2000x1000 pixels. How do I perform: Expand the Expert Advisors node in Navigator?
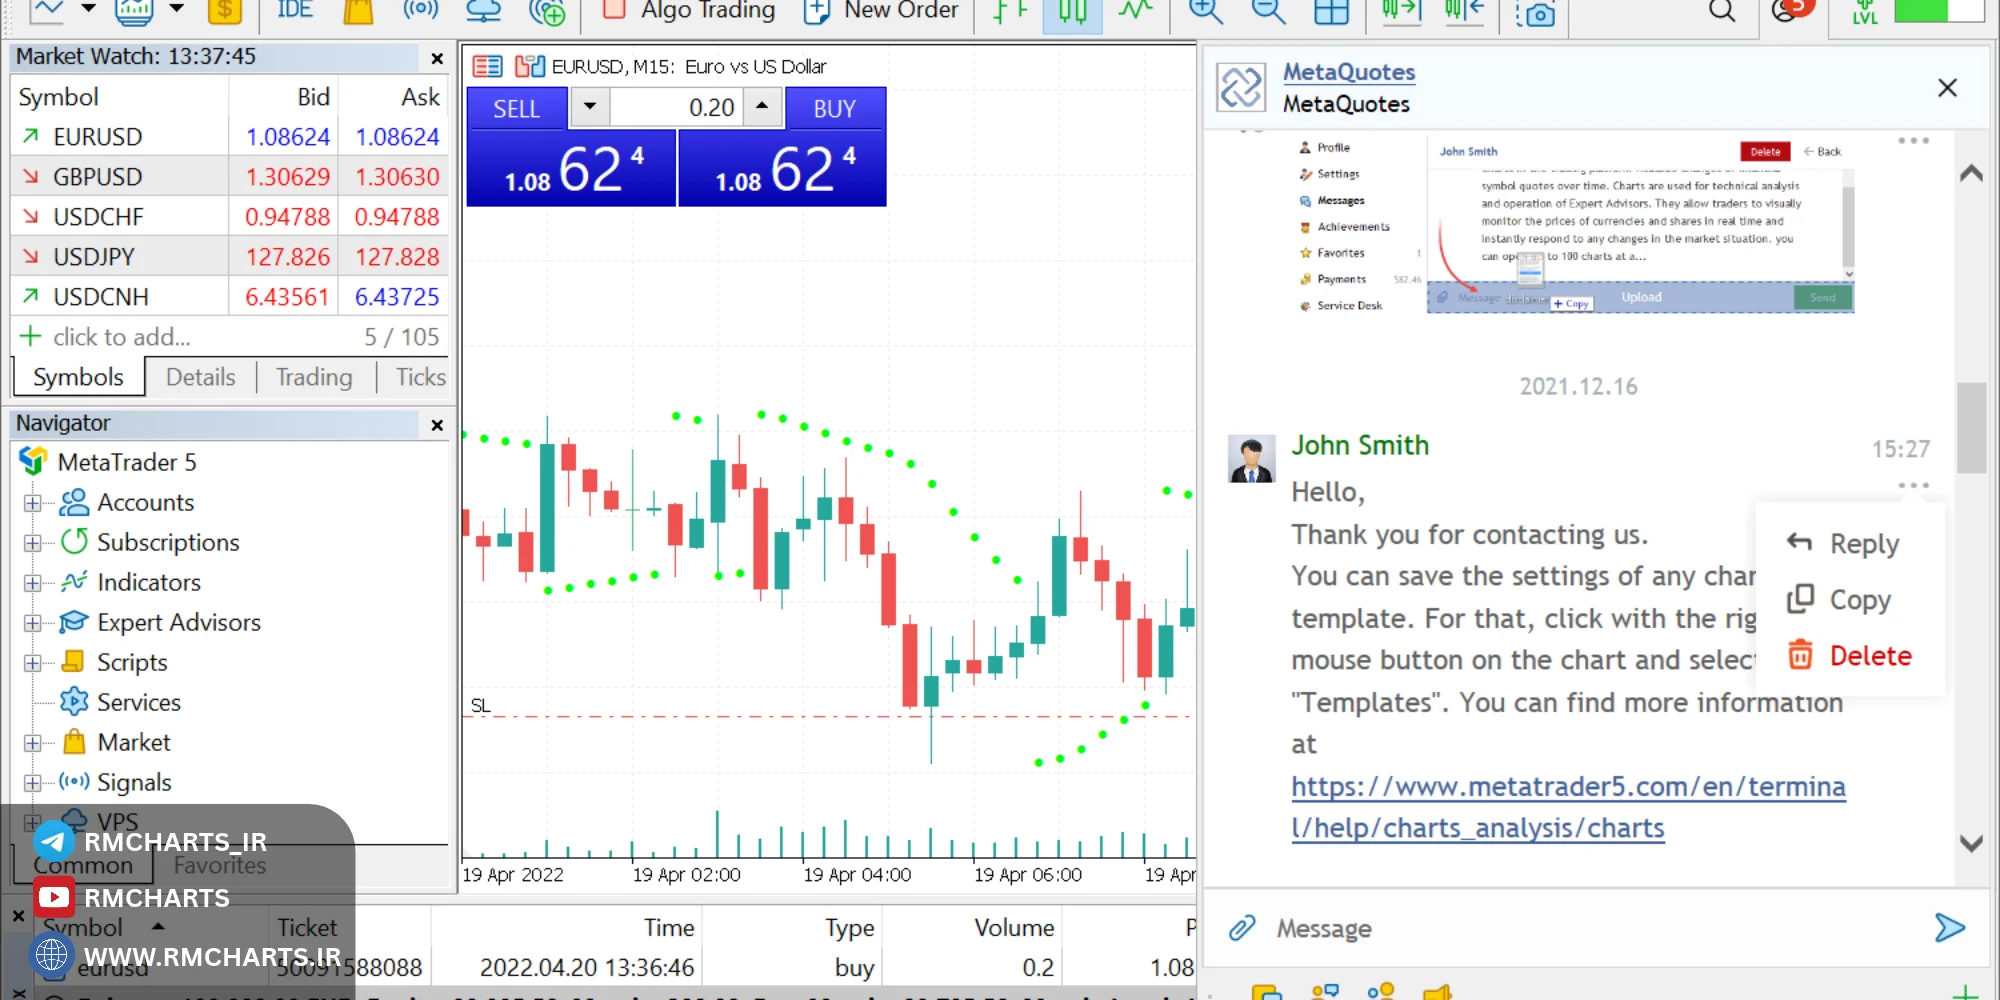coord(33,623)
